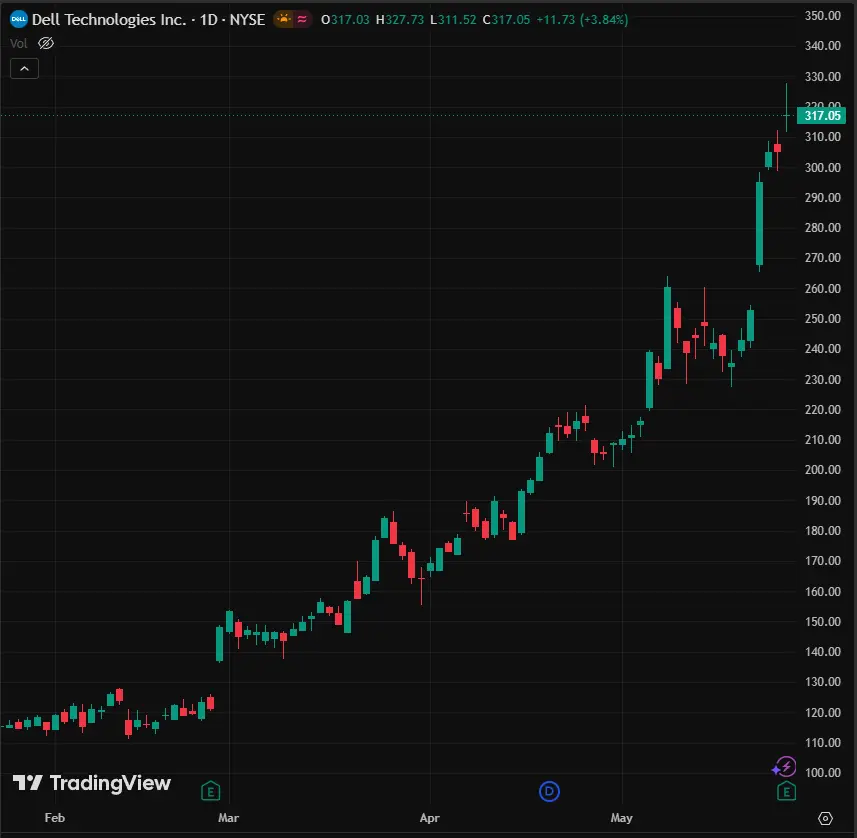
Task: Click the orange market status sun icon
Action: (x=284, y=20)
